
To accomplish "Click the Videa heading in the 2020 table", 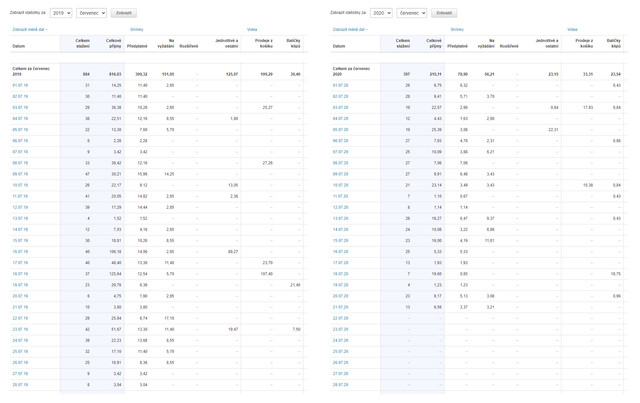I will (x=572, y=29).
